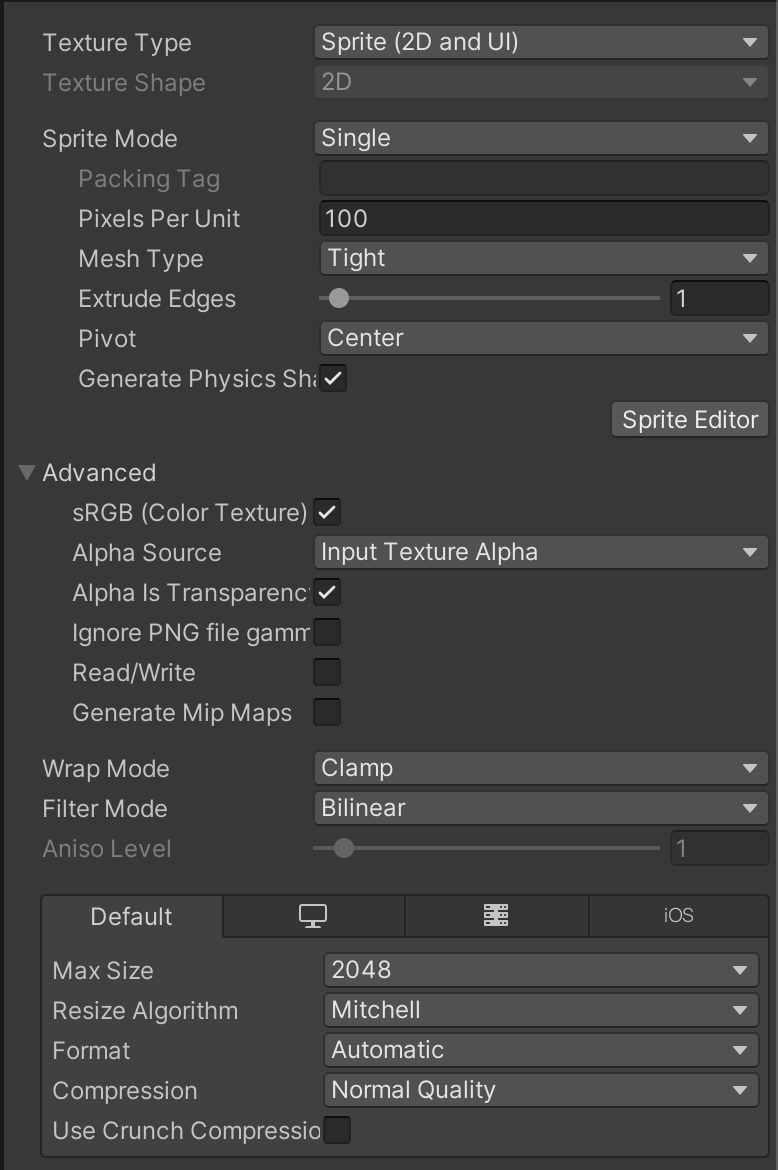Open the Filter Mode dropdown
778x1170 pixels.
540,808
